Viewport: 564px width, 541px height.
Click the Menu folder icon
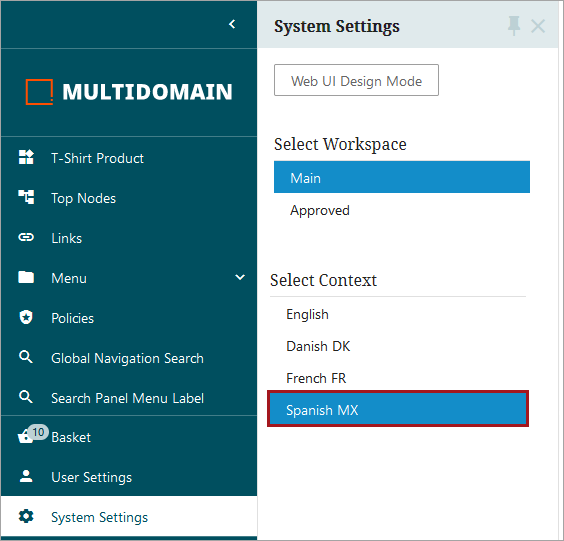26,277
